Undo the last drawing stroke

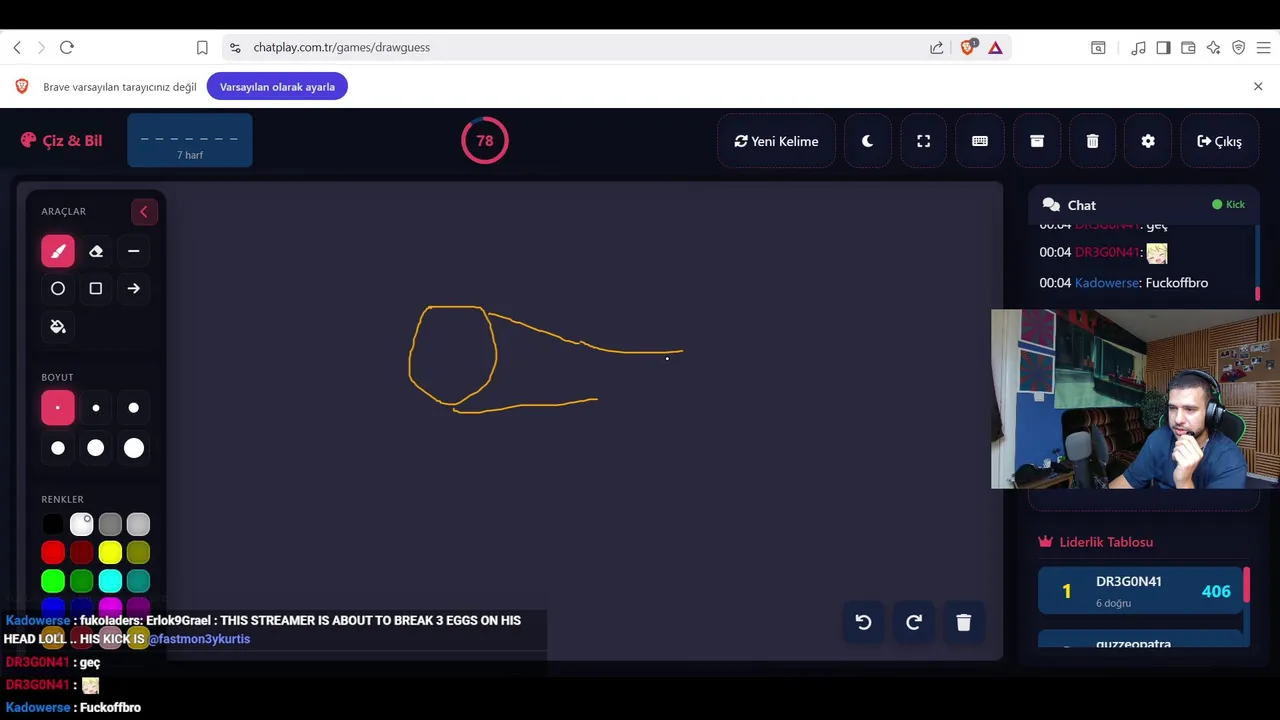point(863,622)
